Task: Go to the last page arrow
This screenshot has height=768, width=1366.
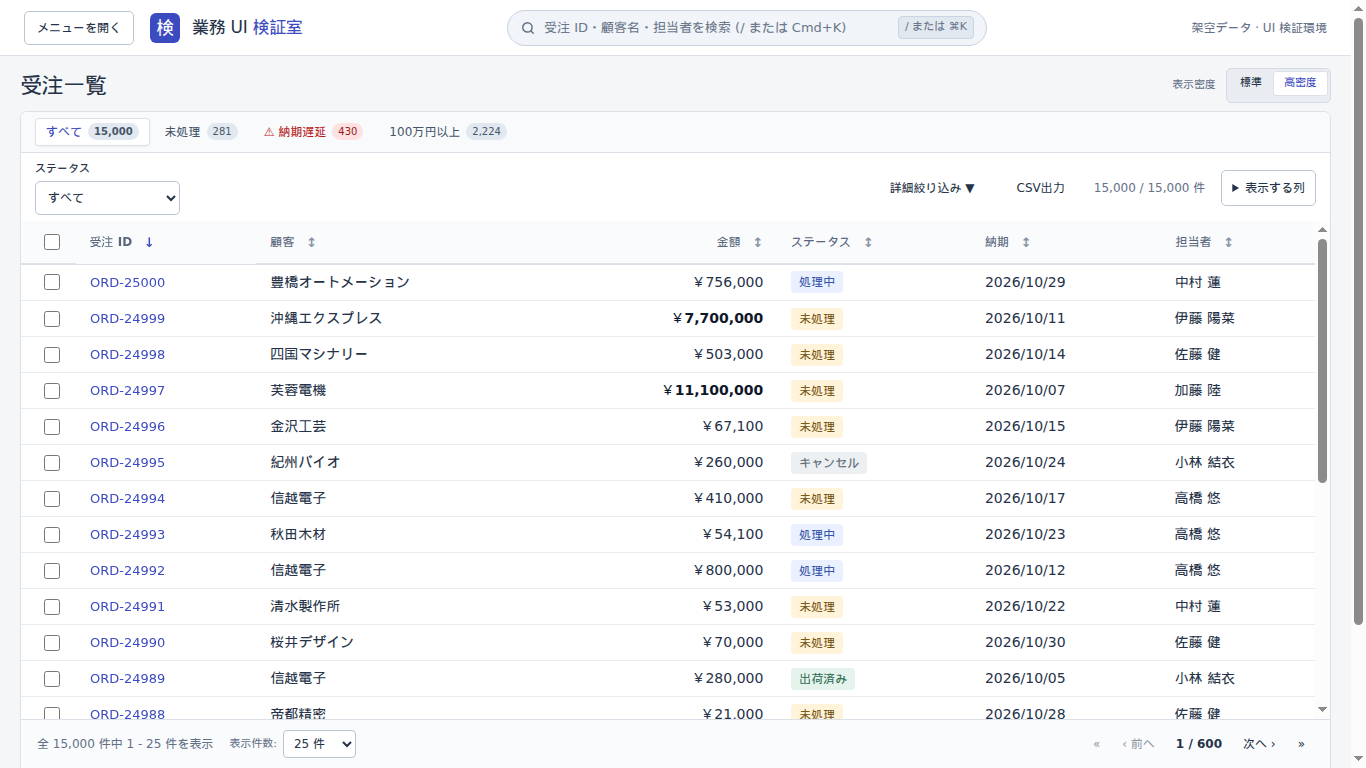Action: pos(1301,744)
